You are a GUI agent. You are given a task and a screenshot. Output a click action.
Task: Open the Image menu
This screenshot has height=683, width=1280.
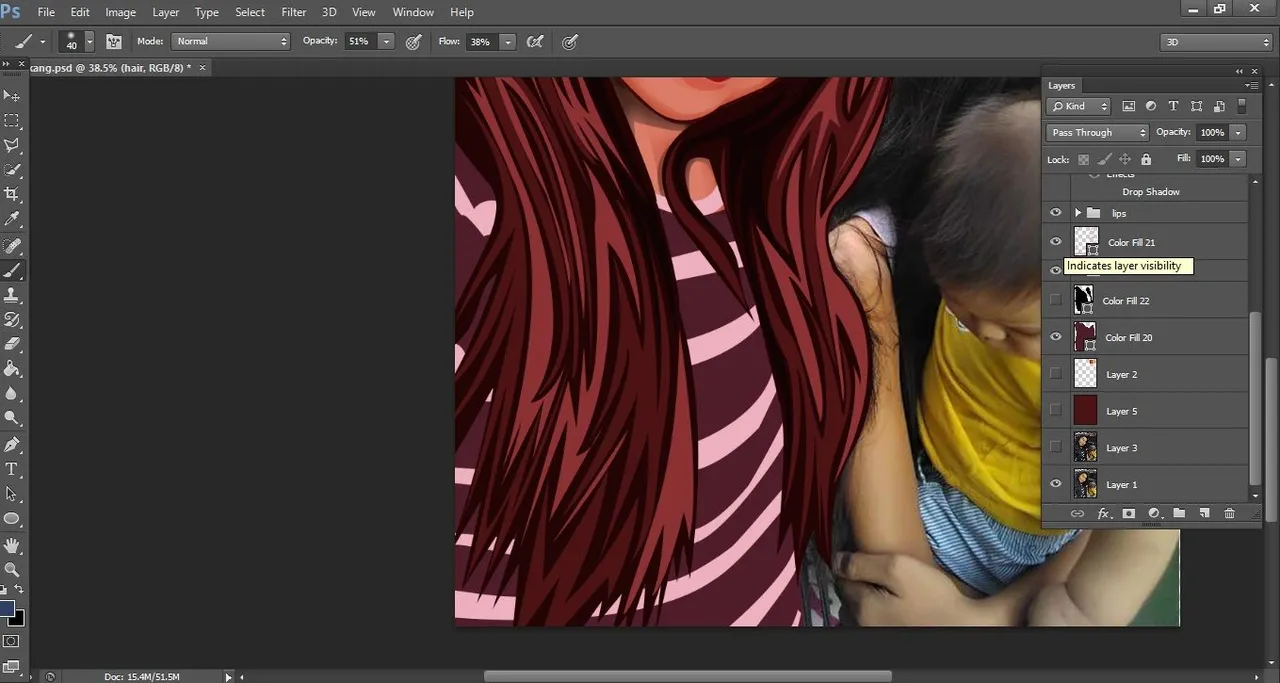point(120,12)
